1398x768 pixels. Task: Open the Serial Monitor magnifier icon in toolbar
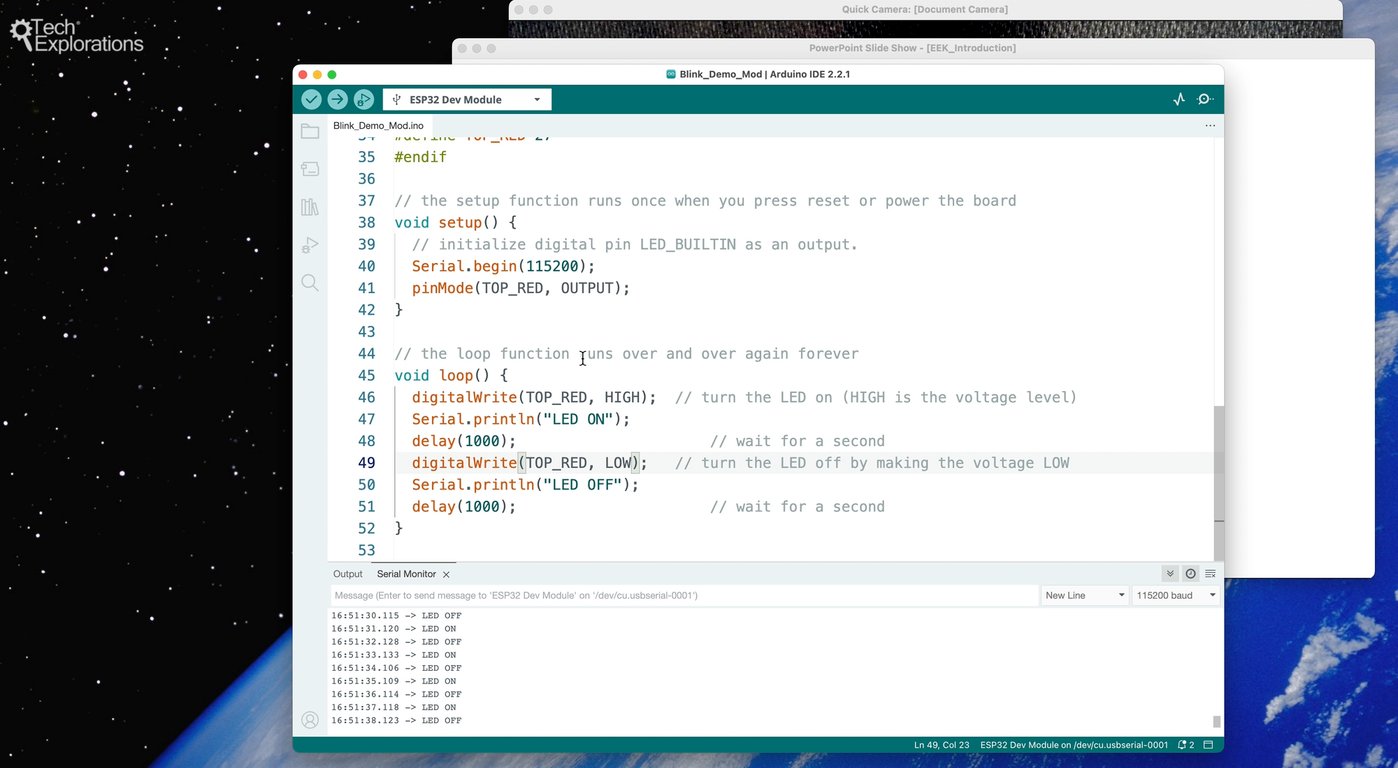pyautogui.click(x=1205, y=99)
